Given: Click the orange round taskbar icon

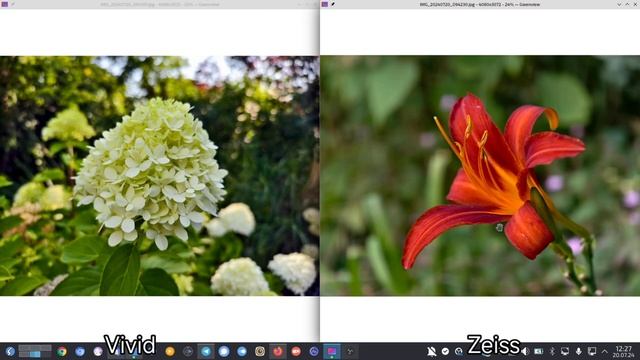Looking at the screenshot, I should point(170,351).
